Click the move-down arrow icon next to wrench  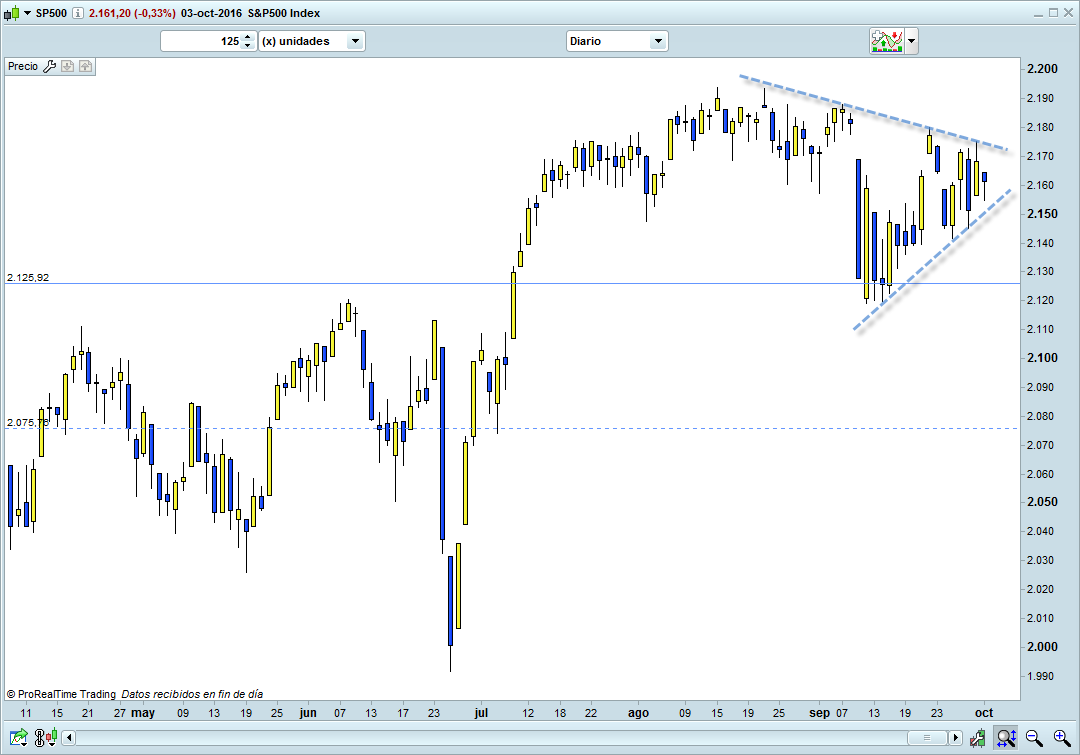[67, 66]
